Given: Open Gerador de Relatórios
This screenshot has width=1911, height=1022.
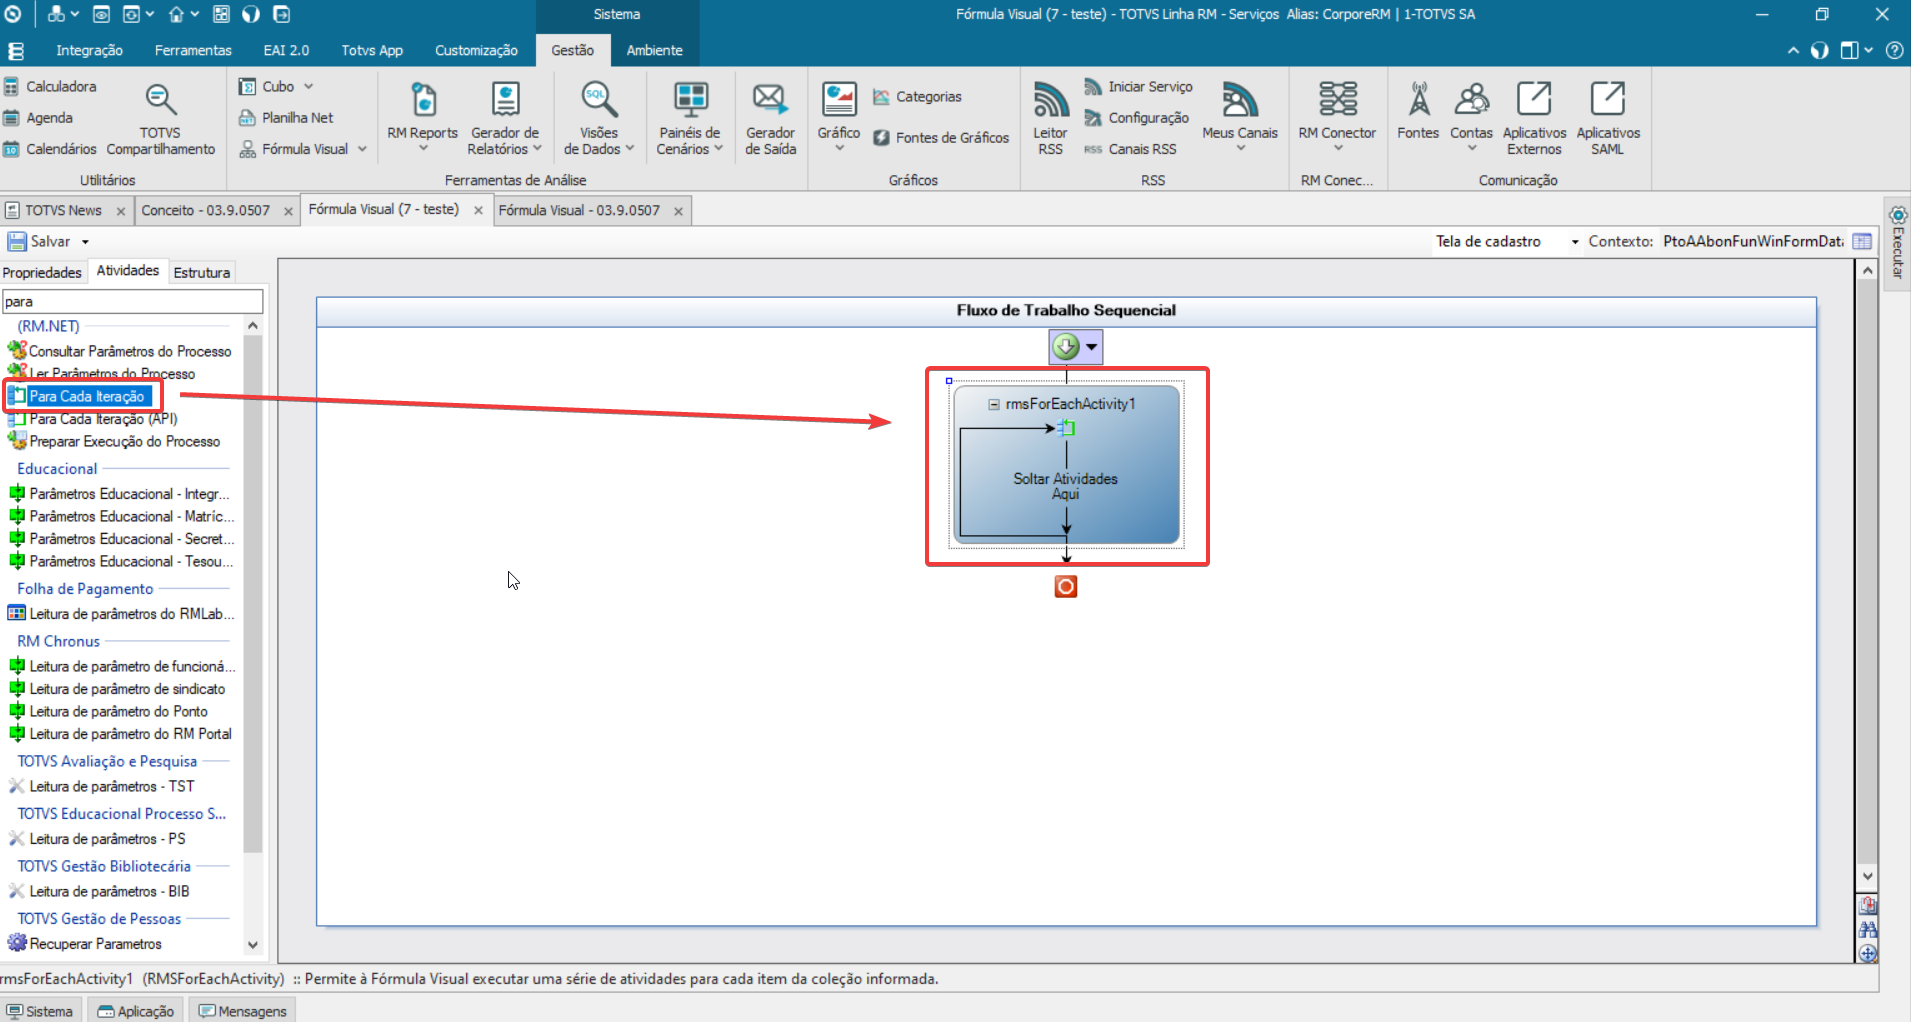Looking at the screenshot, I should 505,118.
